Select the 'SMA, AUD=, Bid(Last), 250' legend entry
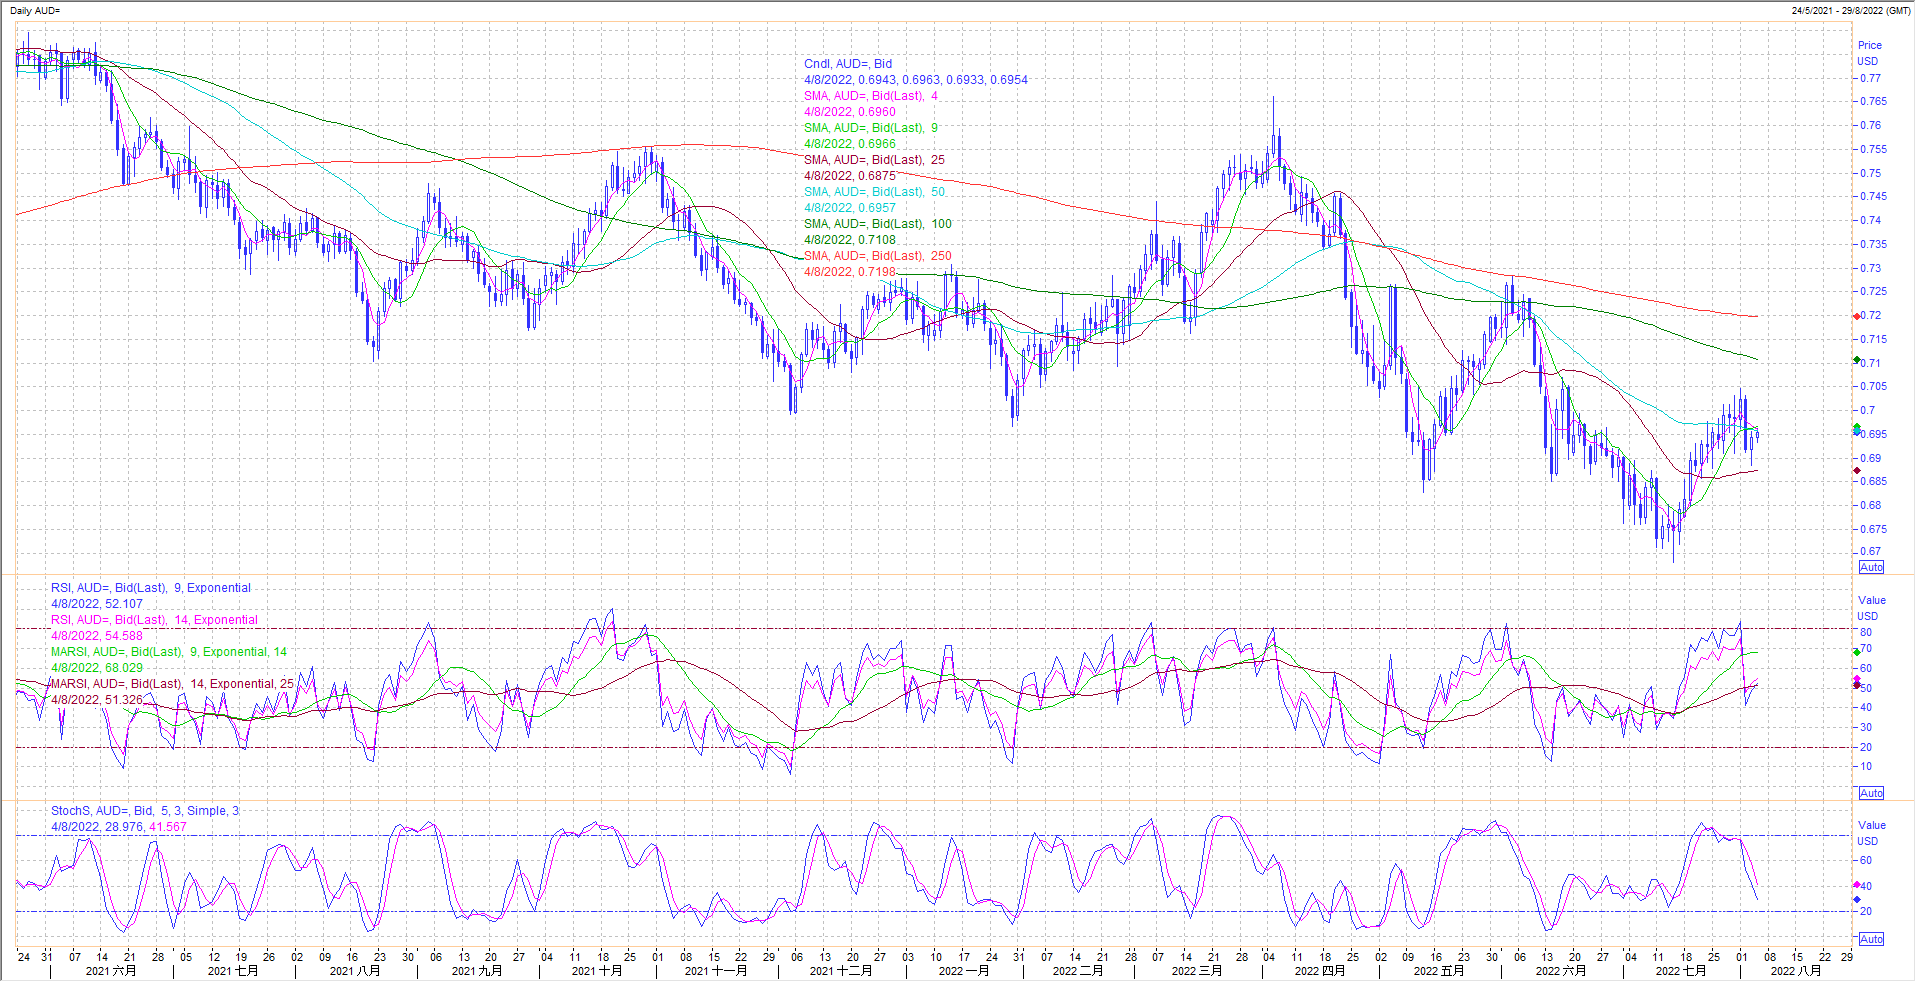This screenshot has width=1916, height=982. pyautogui.click(x=878, y=256)
